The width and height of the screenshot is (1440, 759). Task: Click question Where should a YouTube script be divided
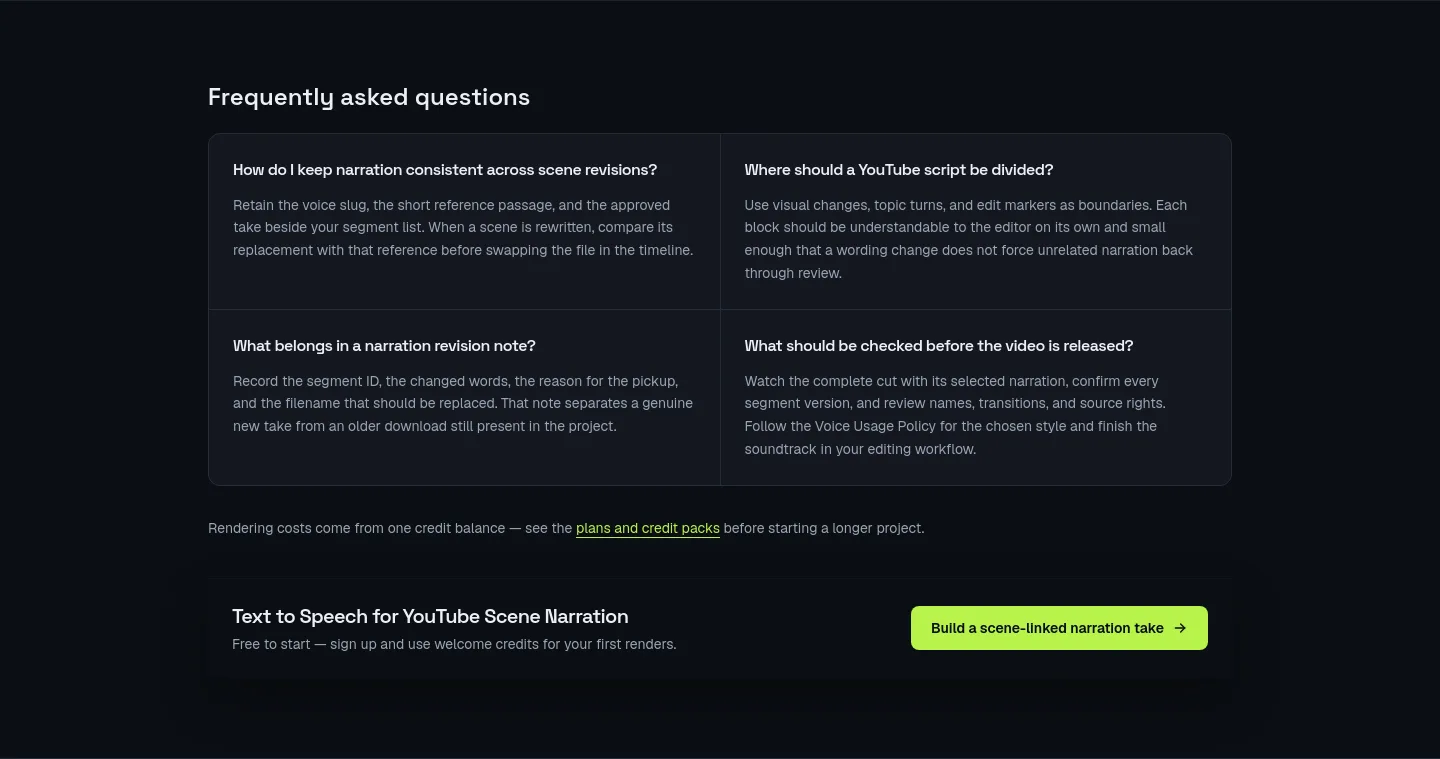tap(899, 170)
